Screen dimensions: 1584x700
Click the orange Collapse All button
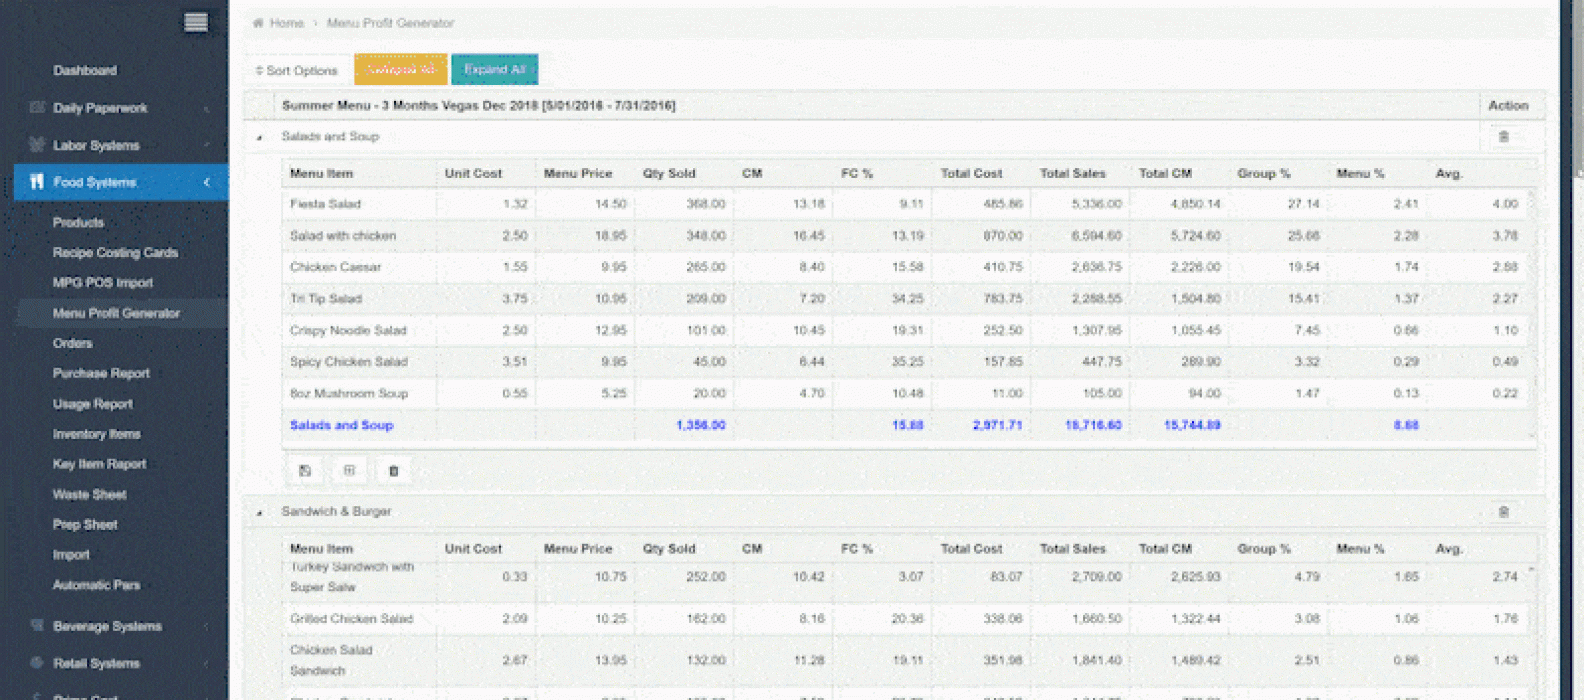(400, 69)
